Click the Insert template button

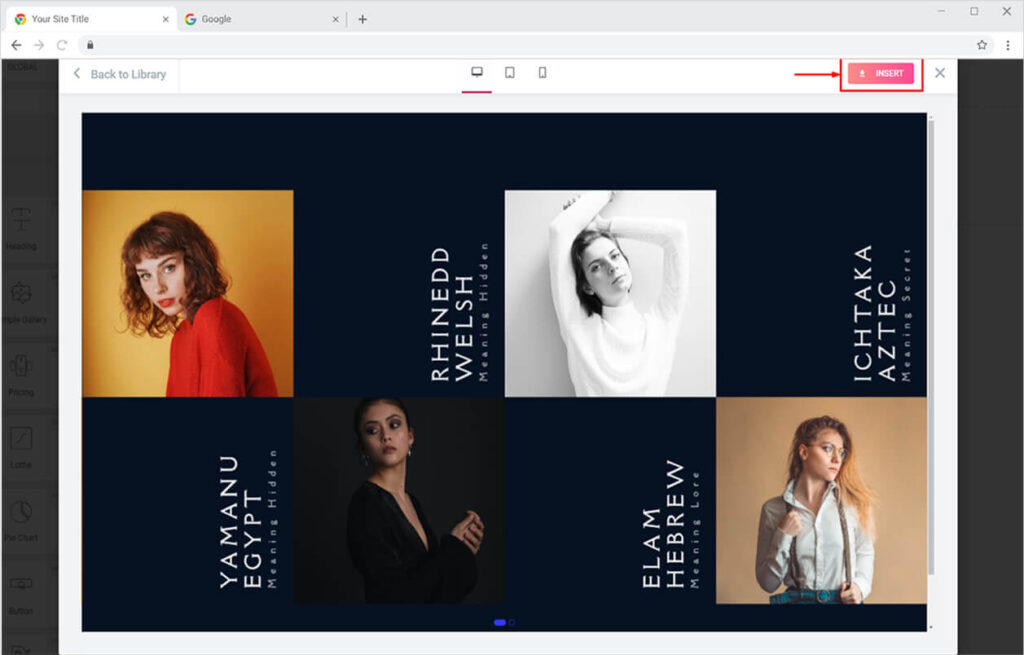[880, 73]
